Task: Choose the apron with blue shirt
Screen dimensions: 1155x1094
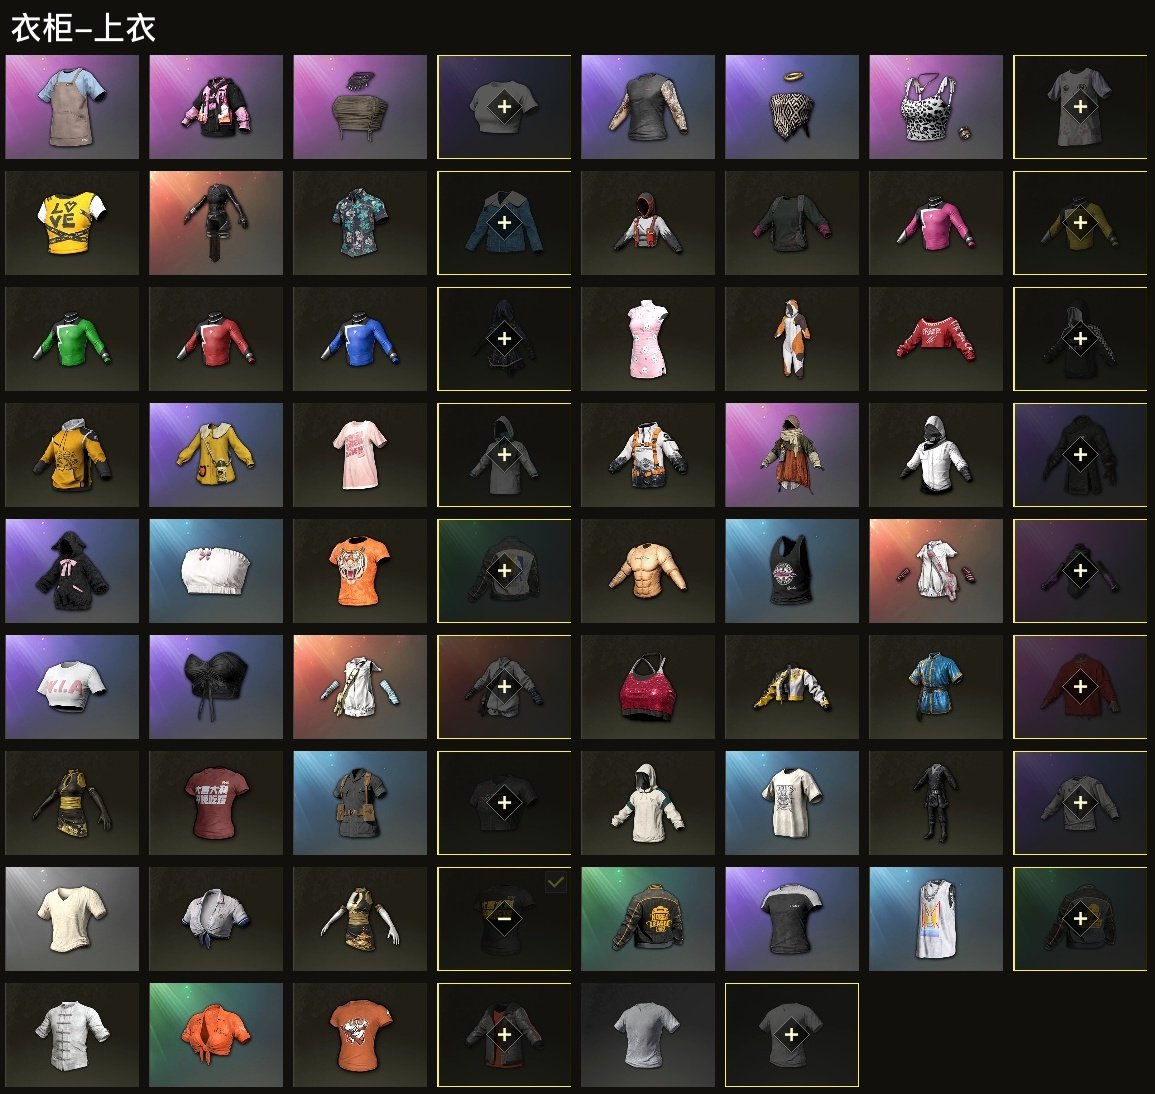Action: point(71,107)
